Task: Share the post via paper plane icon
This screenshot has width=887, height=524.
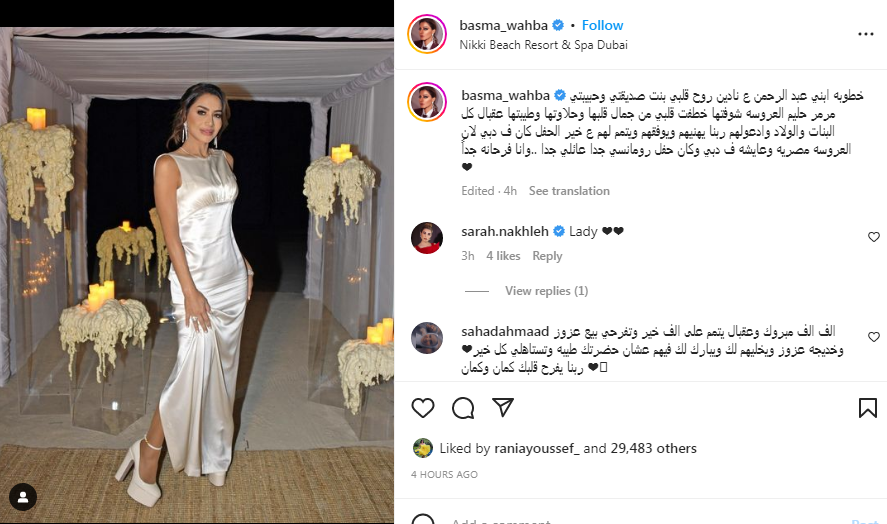Action: [502, 407]
